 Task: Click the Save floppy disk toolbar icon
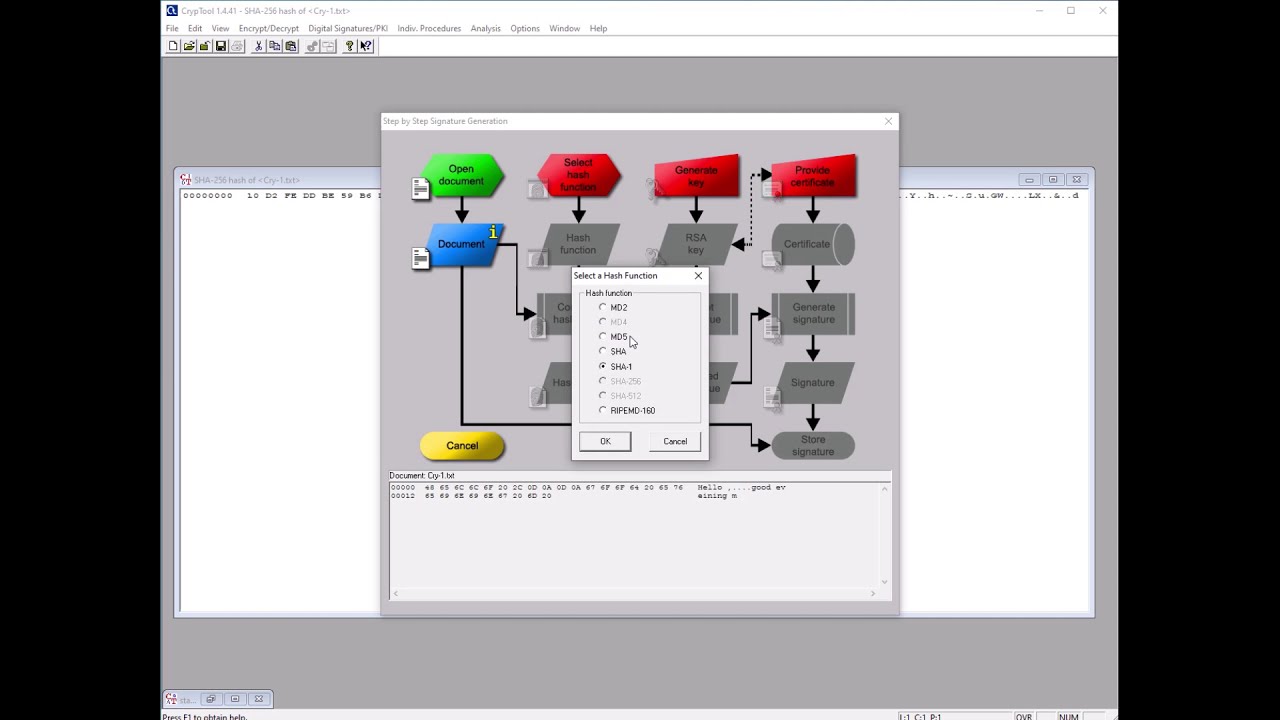tap(221, 46)
